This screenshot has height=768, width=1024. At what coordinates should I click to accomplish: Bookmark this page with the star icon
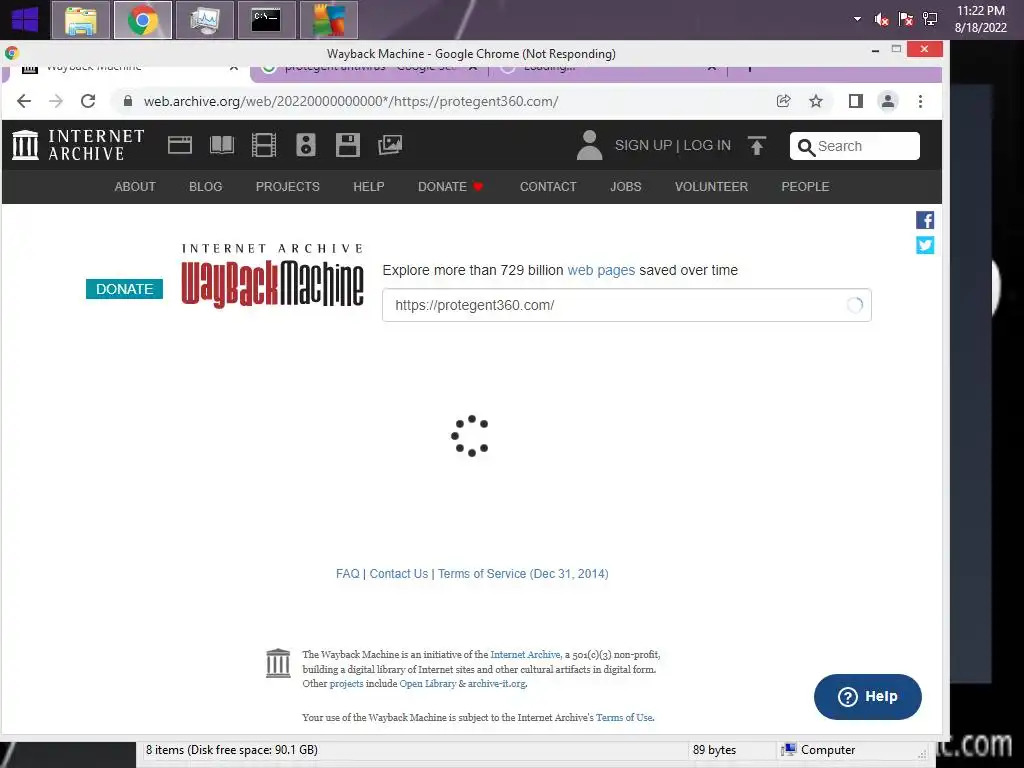pyautogui.click(x=816, y=101)
